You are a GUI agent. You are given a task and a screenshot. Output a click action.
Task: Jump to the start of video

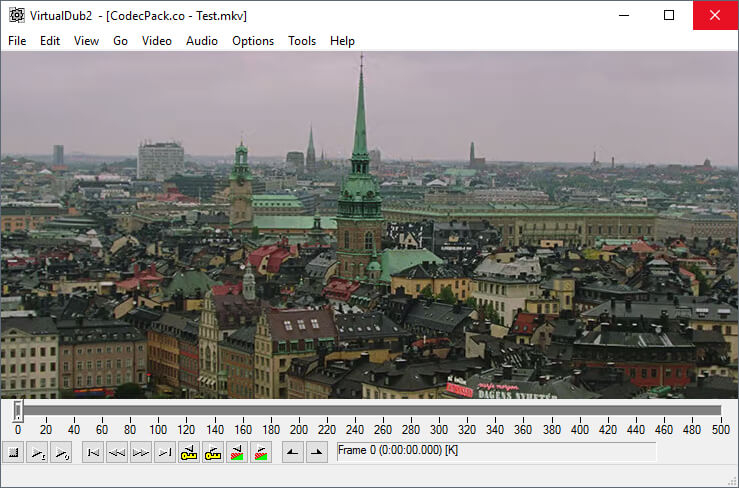click(93, 453)
